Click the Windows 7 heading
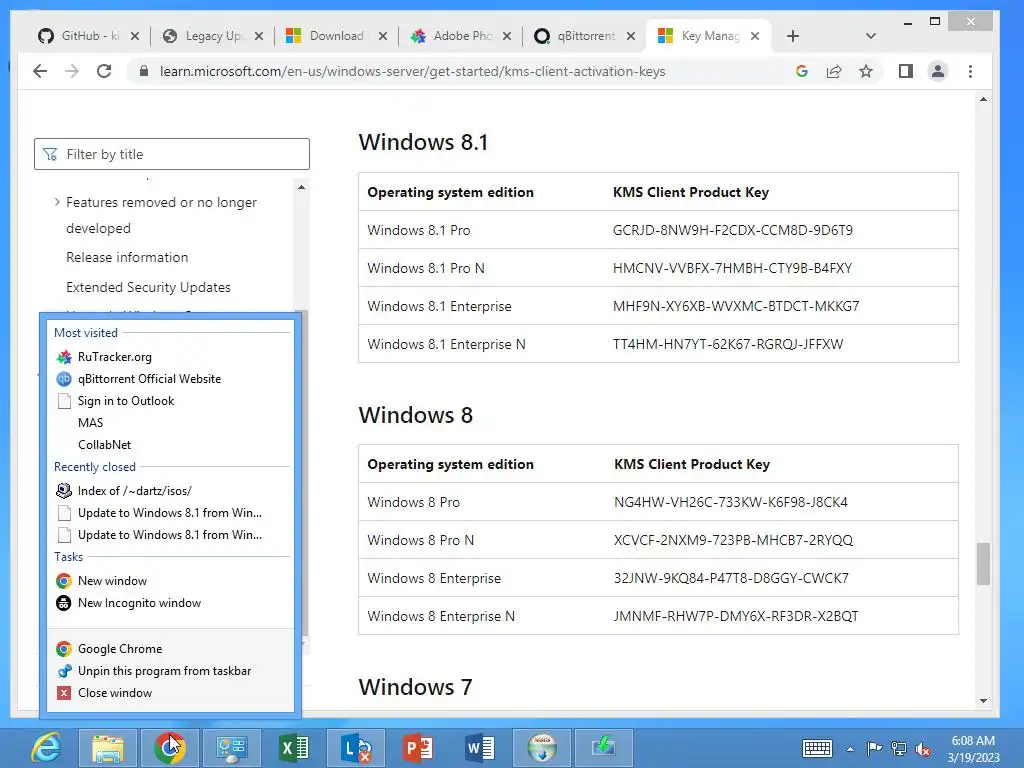Viewport: 1024px width, 768px height. [x=415, y=687]
